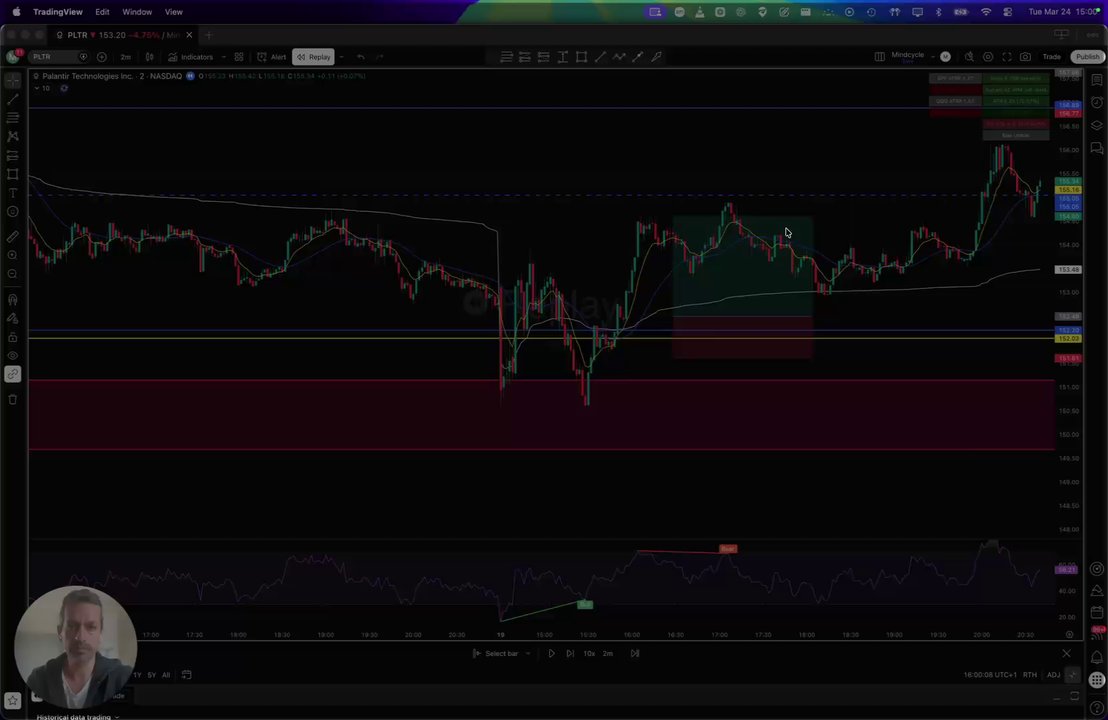
Task: Open the Edit menu
Action: pyautogui.click(x=102, y=12)
